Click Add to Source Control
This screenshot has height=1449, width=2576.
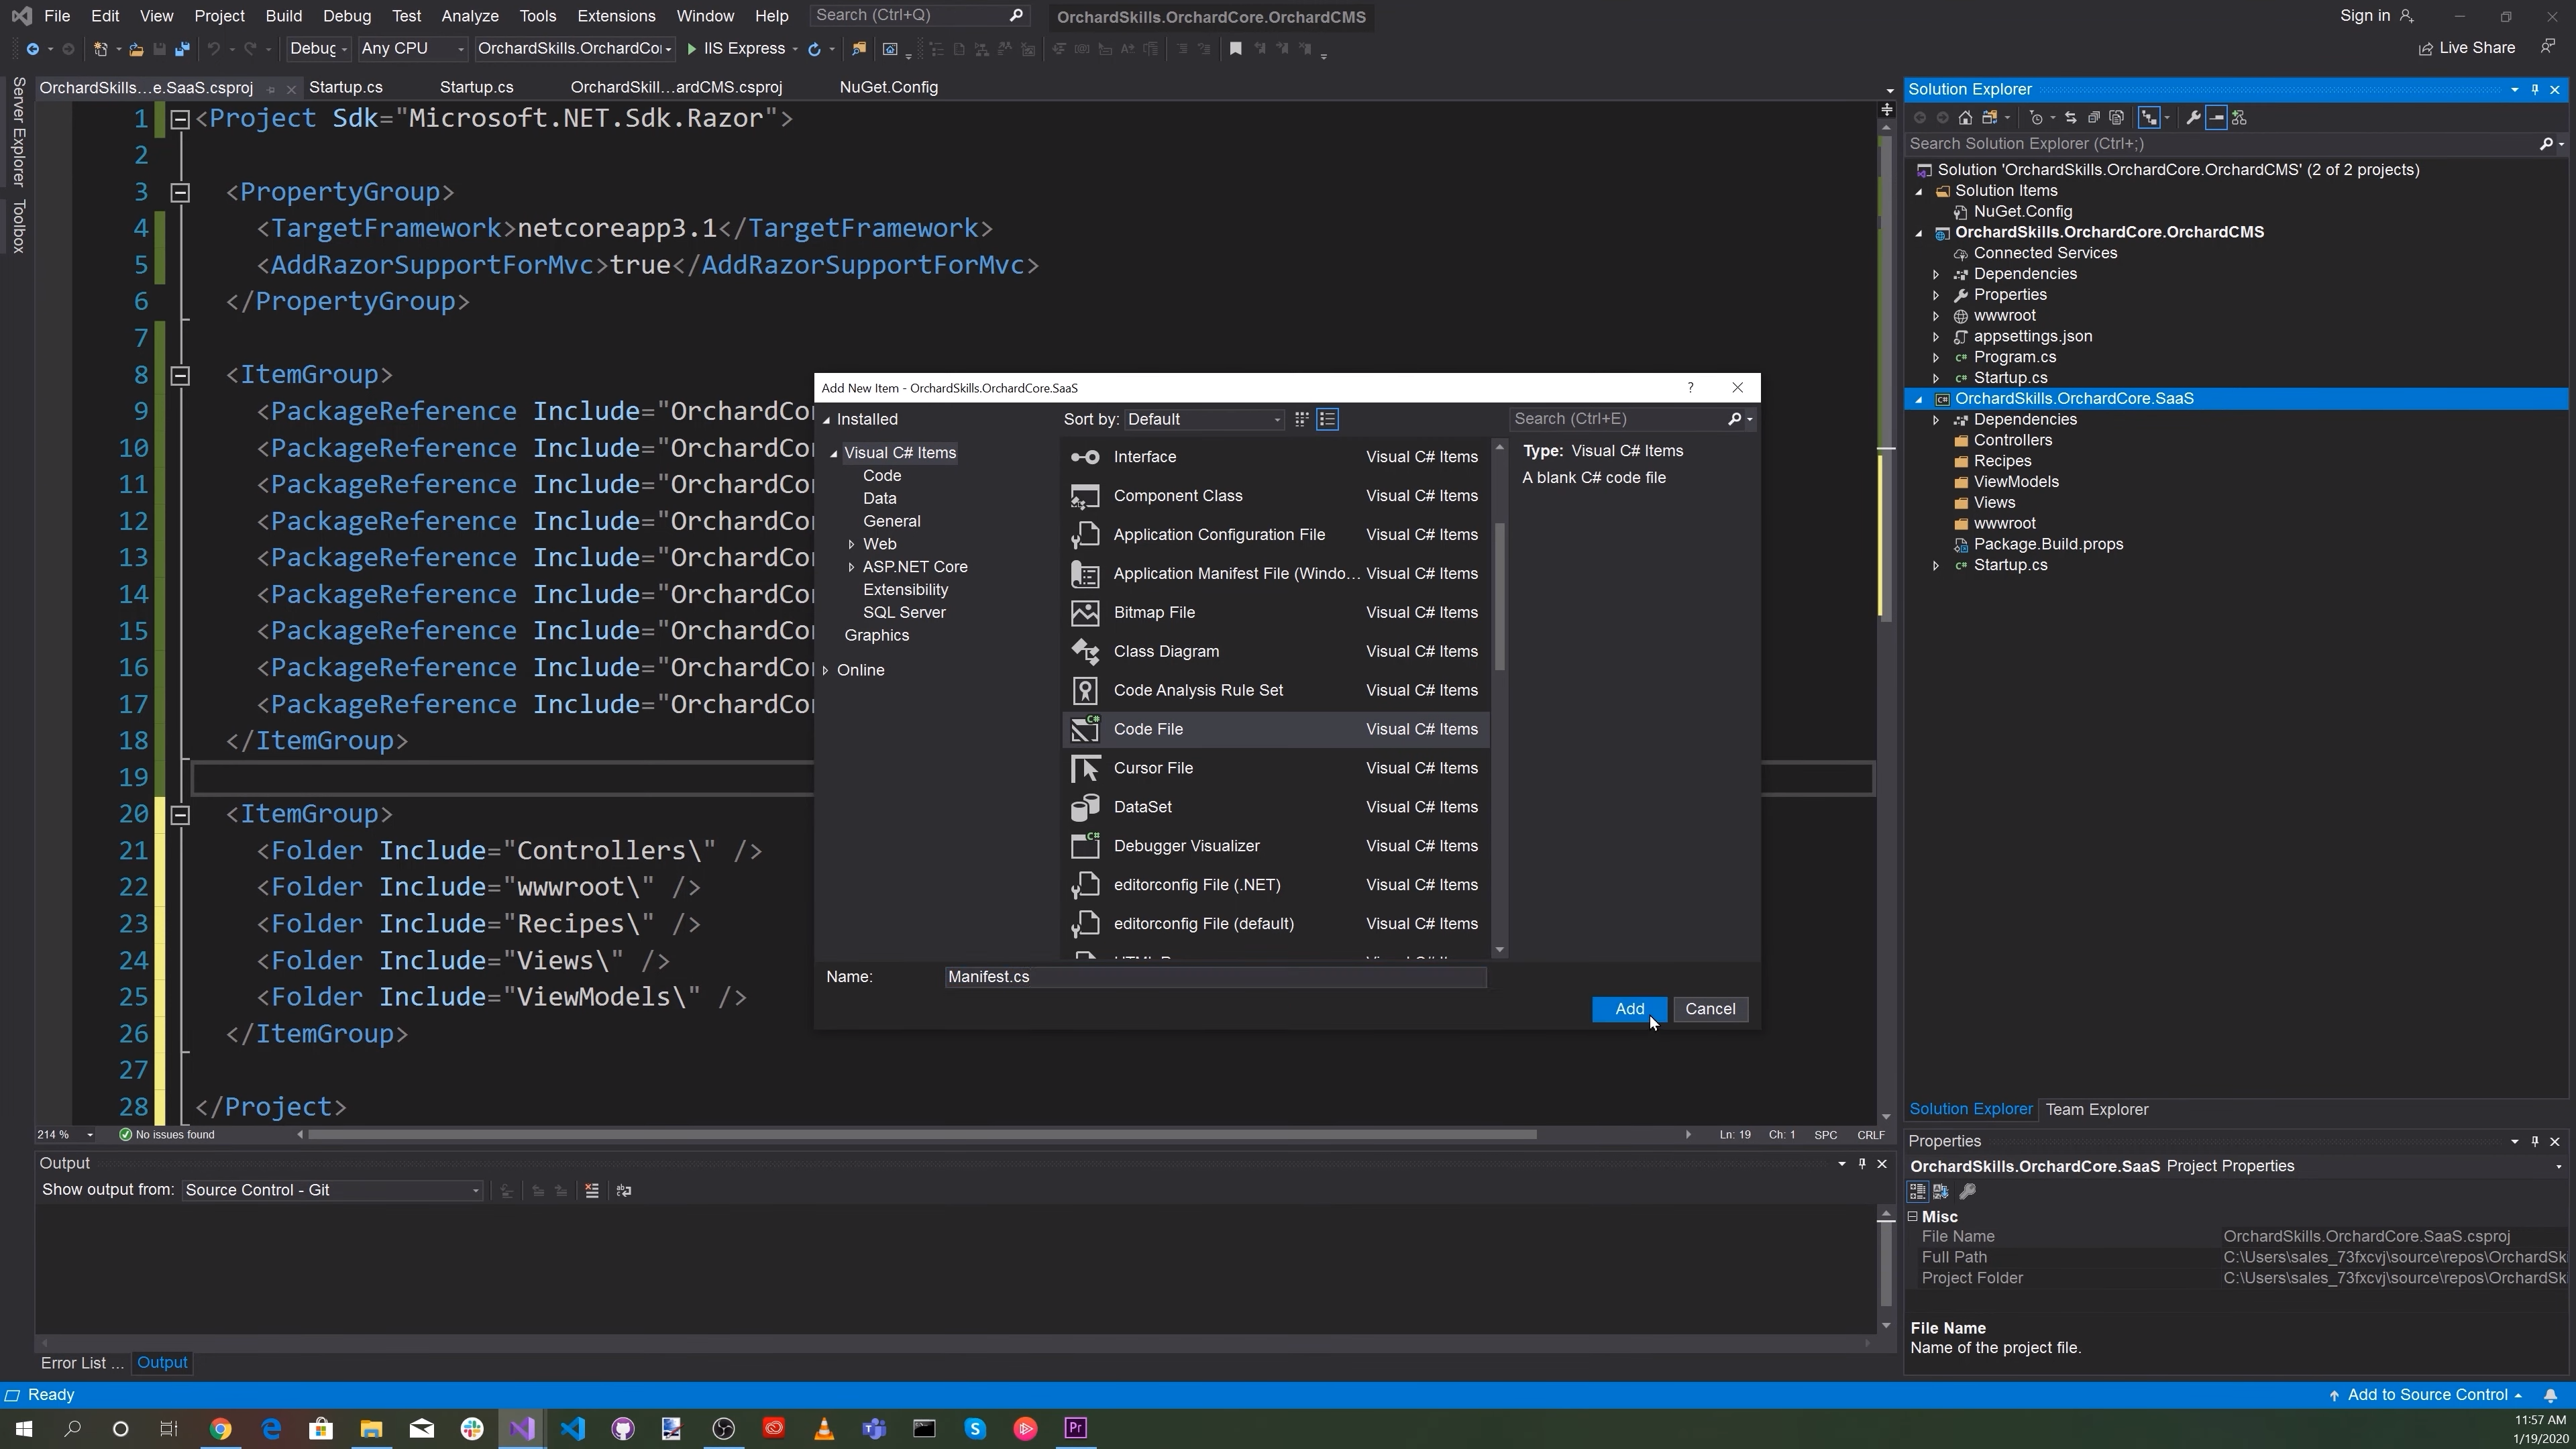pos(2427,1395)
